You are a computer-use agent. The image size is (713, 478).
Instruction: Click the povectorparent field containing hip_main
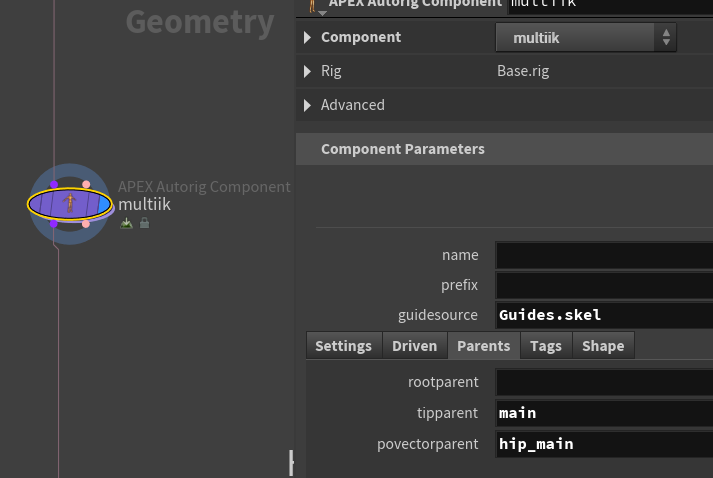604,444
